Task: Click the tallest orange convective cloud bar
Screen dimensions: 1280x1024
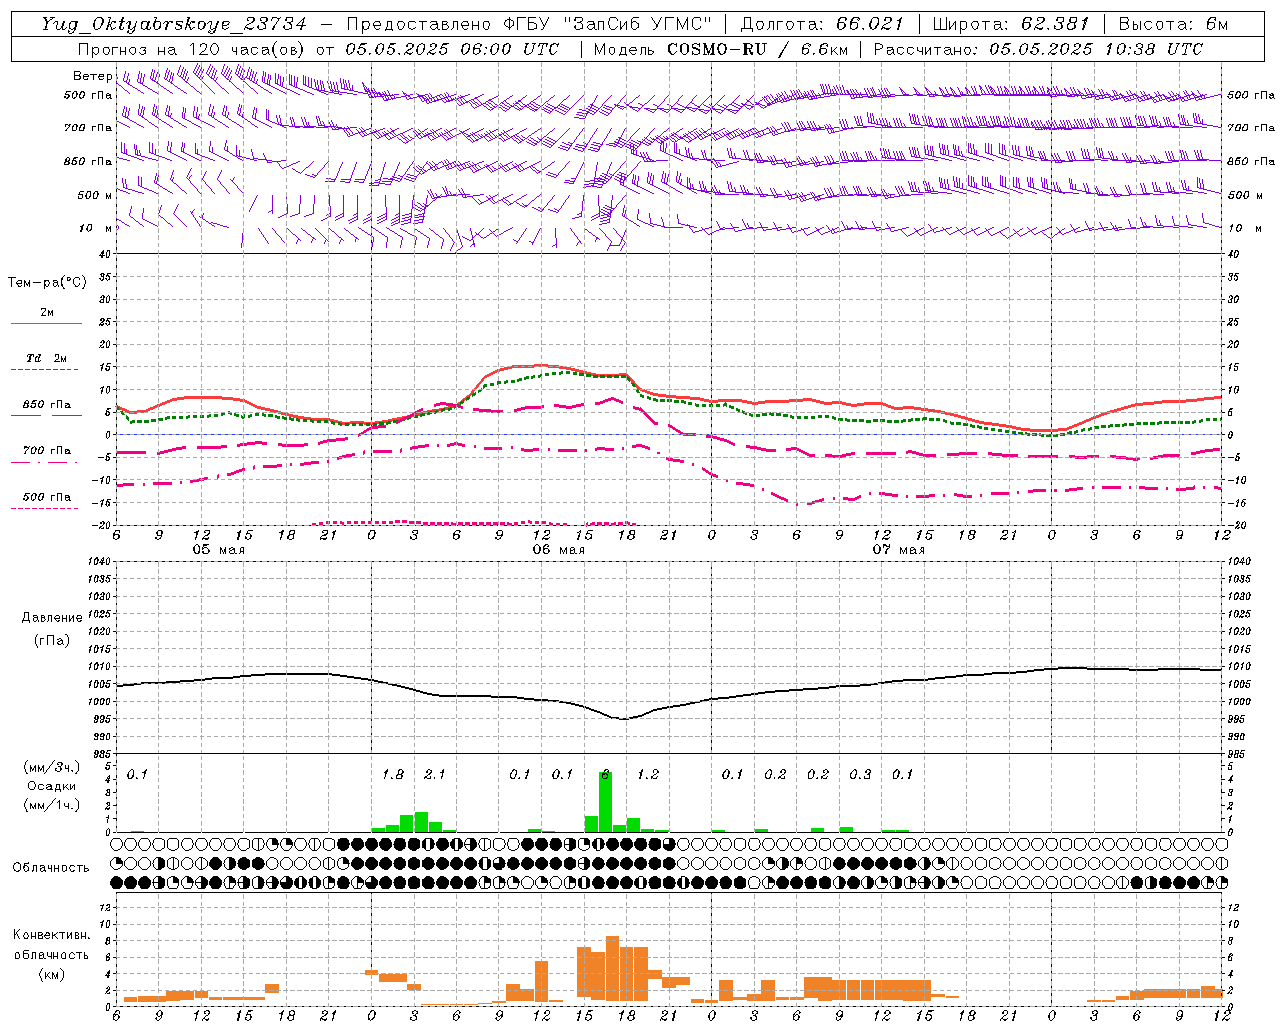Action: (x=612, y=969)
